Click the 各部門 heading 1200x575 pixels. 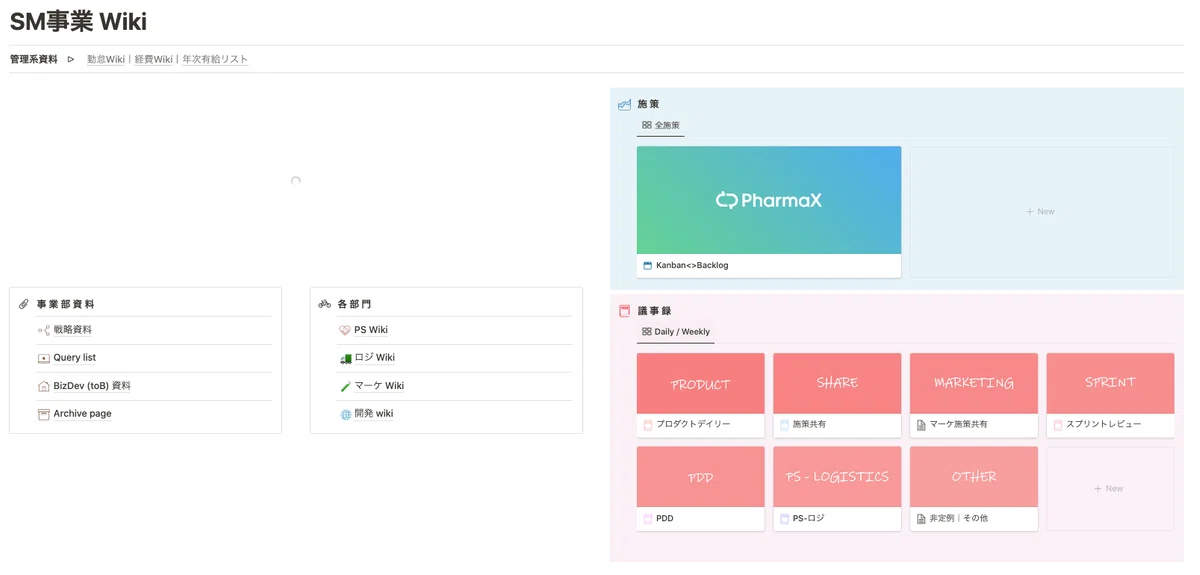pos(354,304)
